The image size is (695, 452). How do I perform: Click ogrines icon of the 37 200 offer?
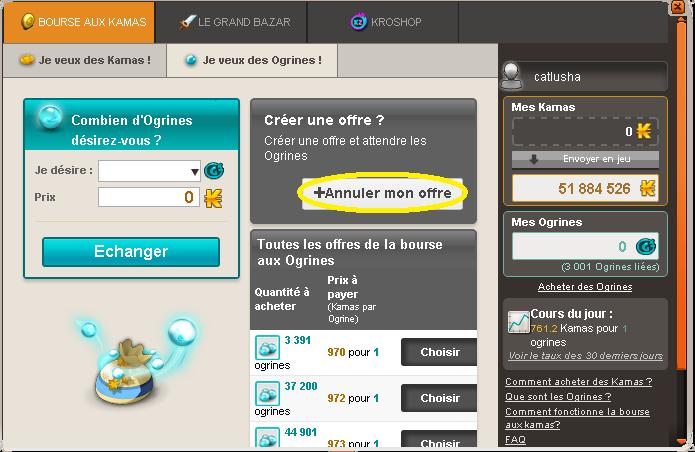[x=267, y=394]
